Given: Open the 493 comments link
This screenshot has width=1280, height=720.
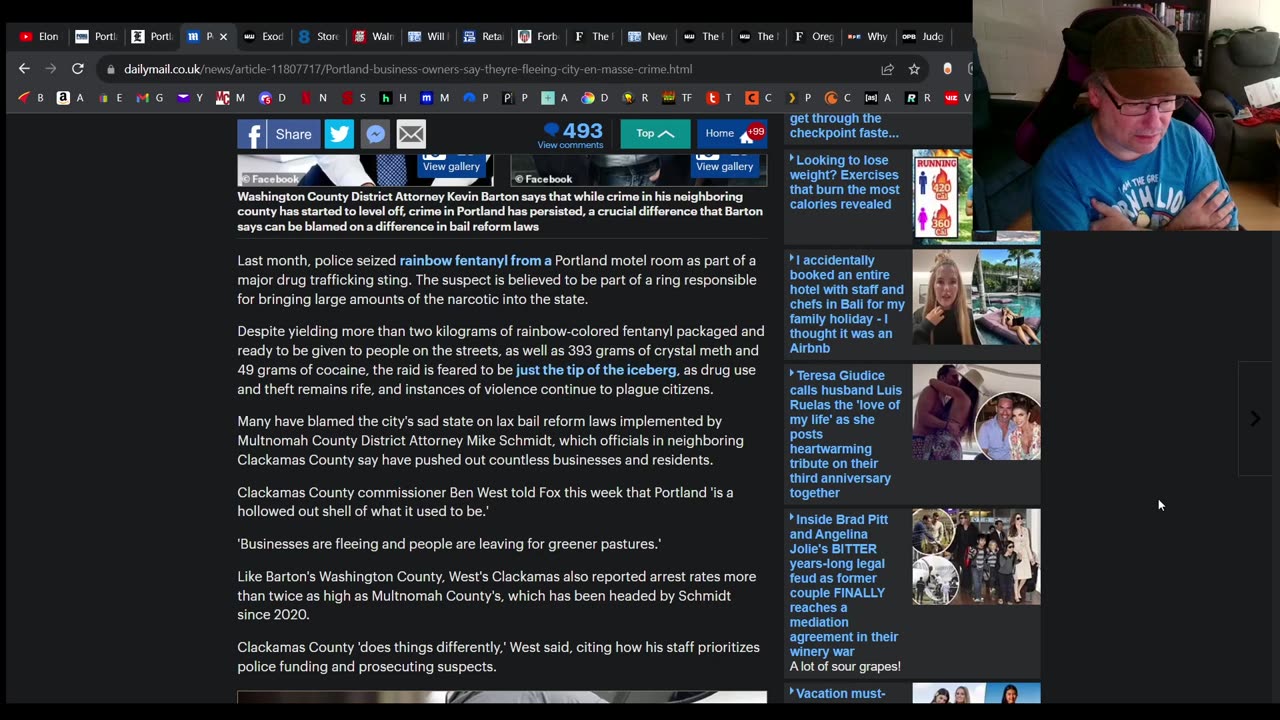Looking at the screenshot, I should pos(571,135).
